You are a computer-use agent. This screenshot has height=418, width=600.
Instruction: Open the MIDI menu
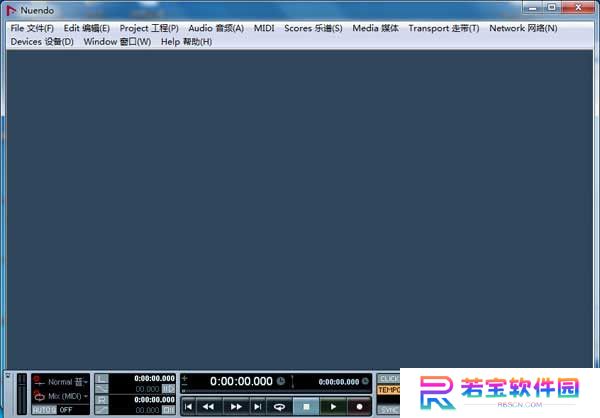(x=264, y=28)
